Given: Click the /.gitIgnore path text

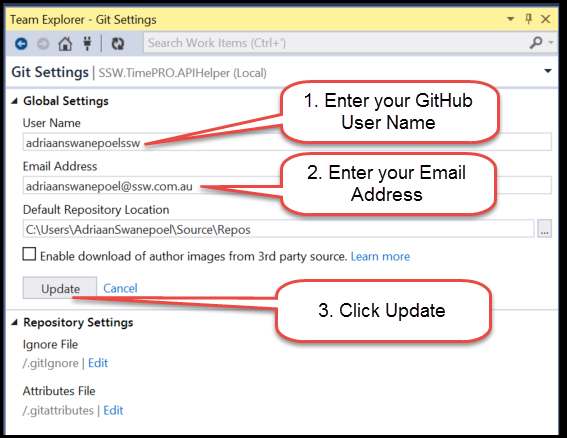Looking at the screenshot, I should pos(50,363).
